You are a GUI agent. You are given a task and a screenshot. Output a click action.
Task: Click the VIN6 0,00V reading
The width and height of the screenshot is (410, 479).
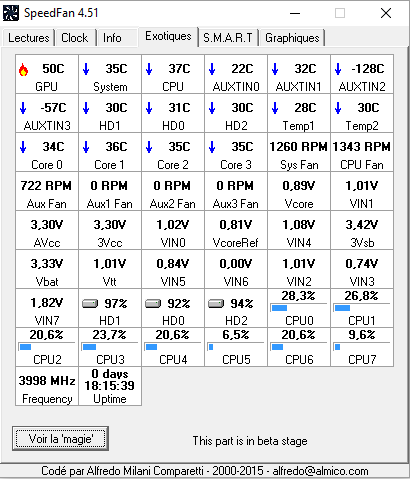click(236, 269)
